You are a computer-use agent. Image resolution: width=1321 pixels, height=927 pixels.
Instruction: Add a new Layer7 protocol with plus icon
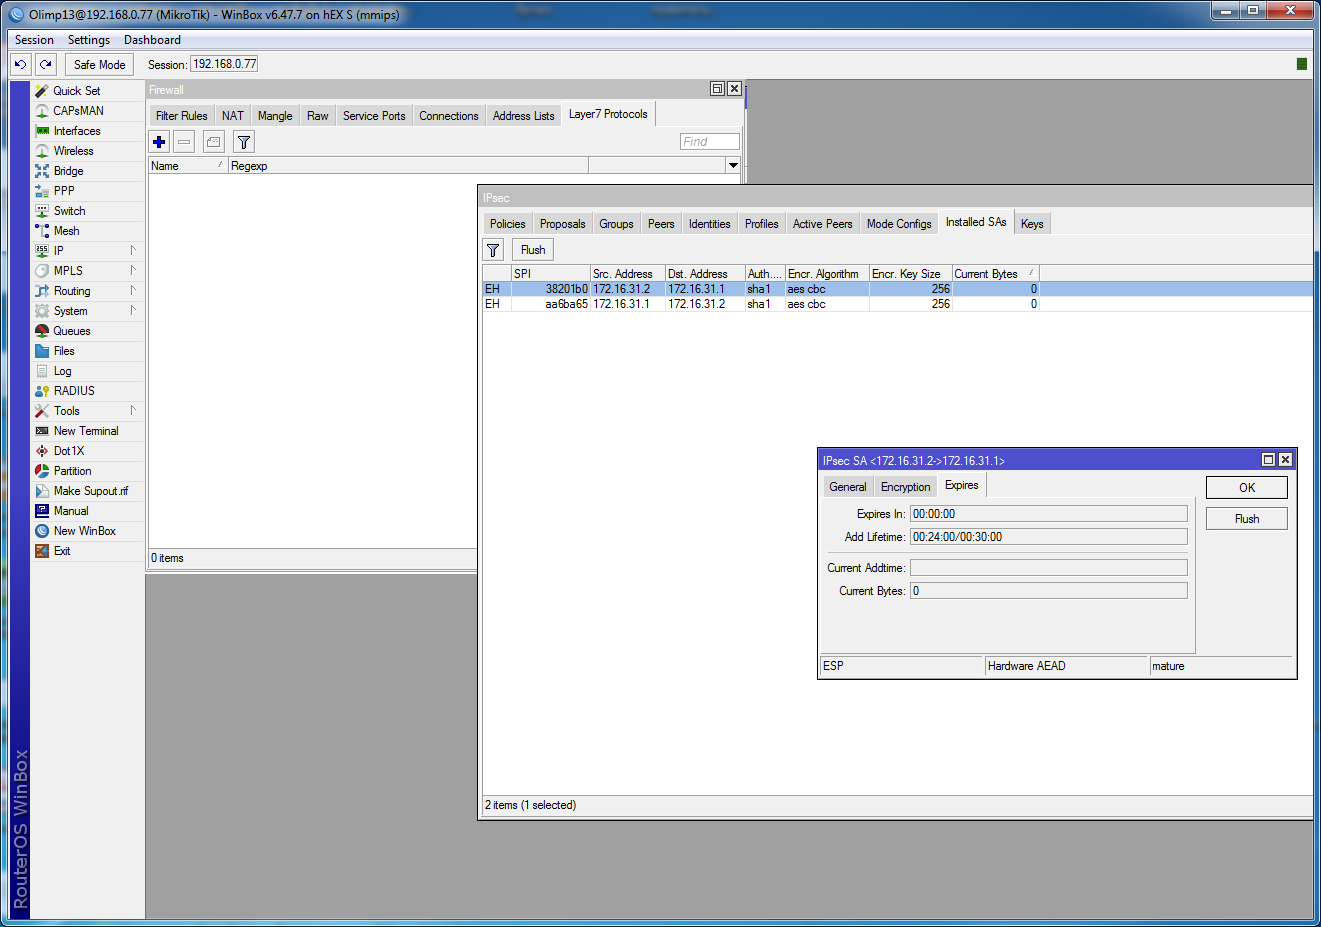pos(159,142)
